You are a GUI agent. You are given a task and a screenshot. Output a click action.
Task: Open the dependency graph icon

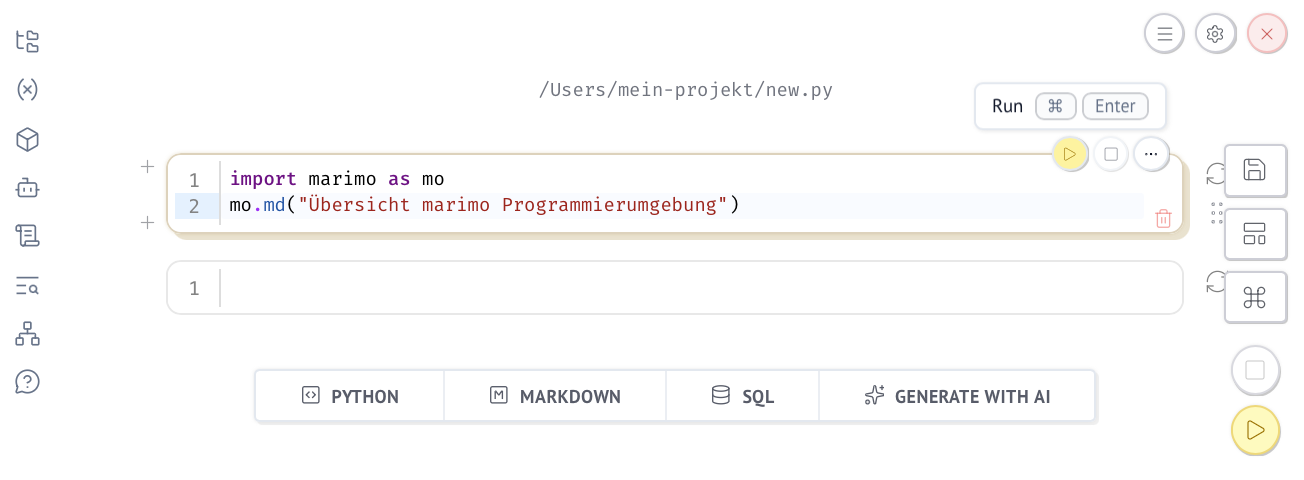click(28, 334)
